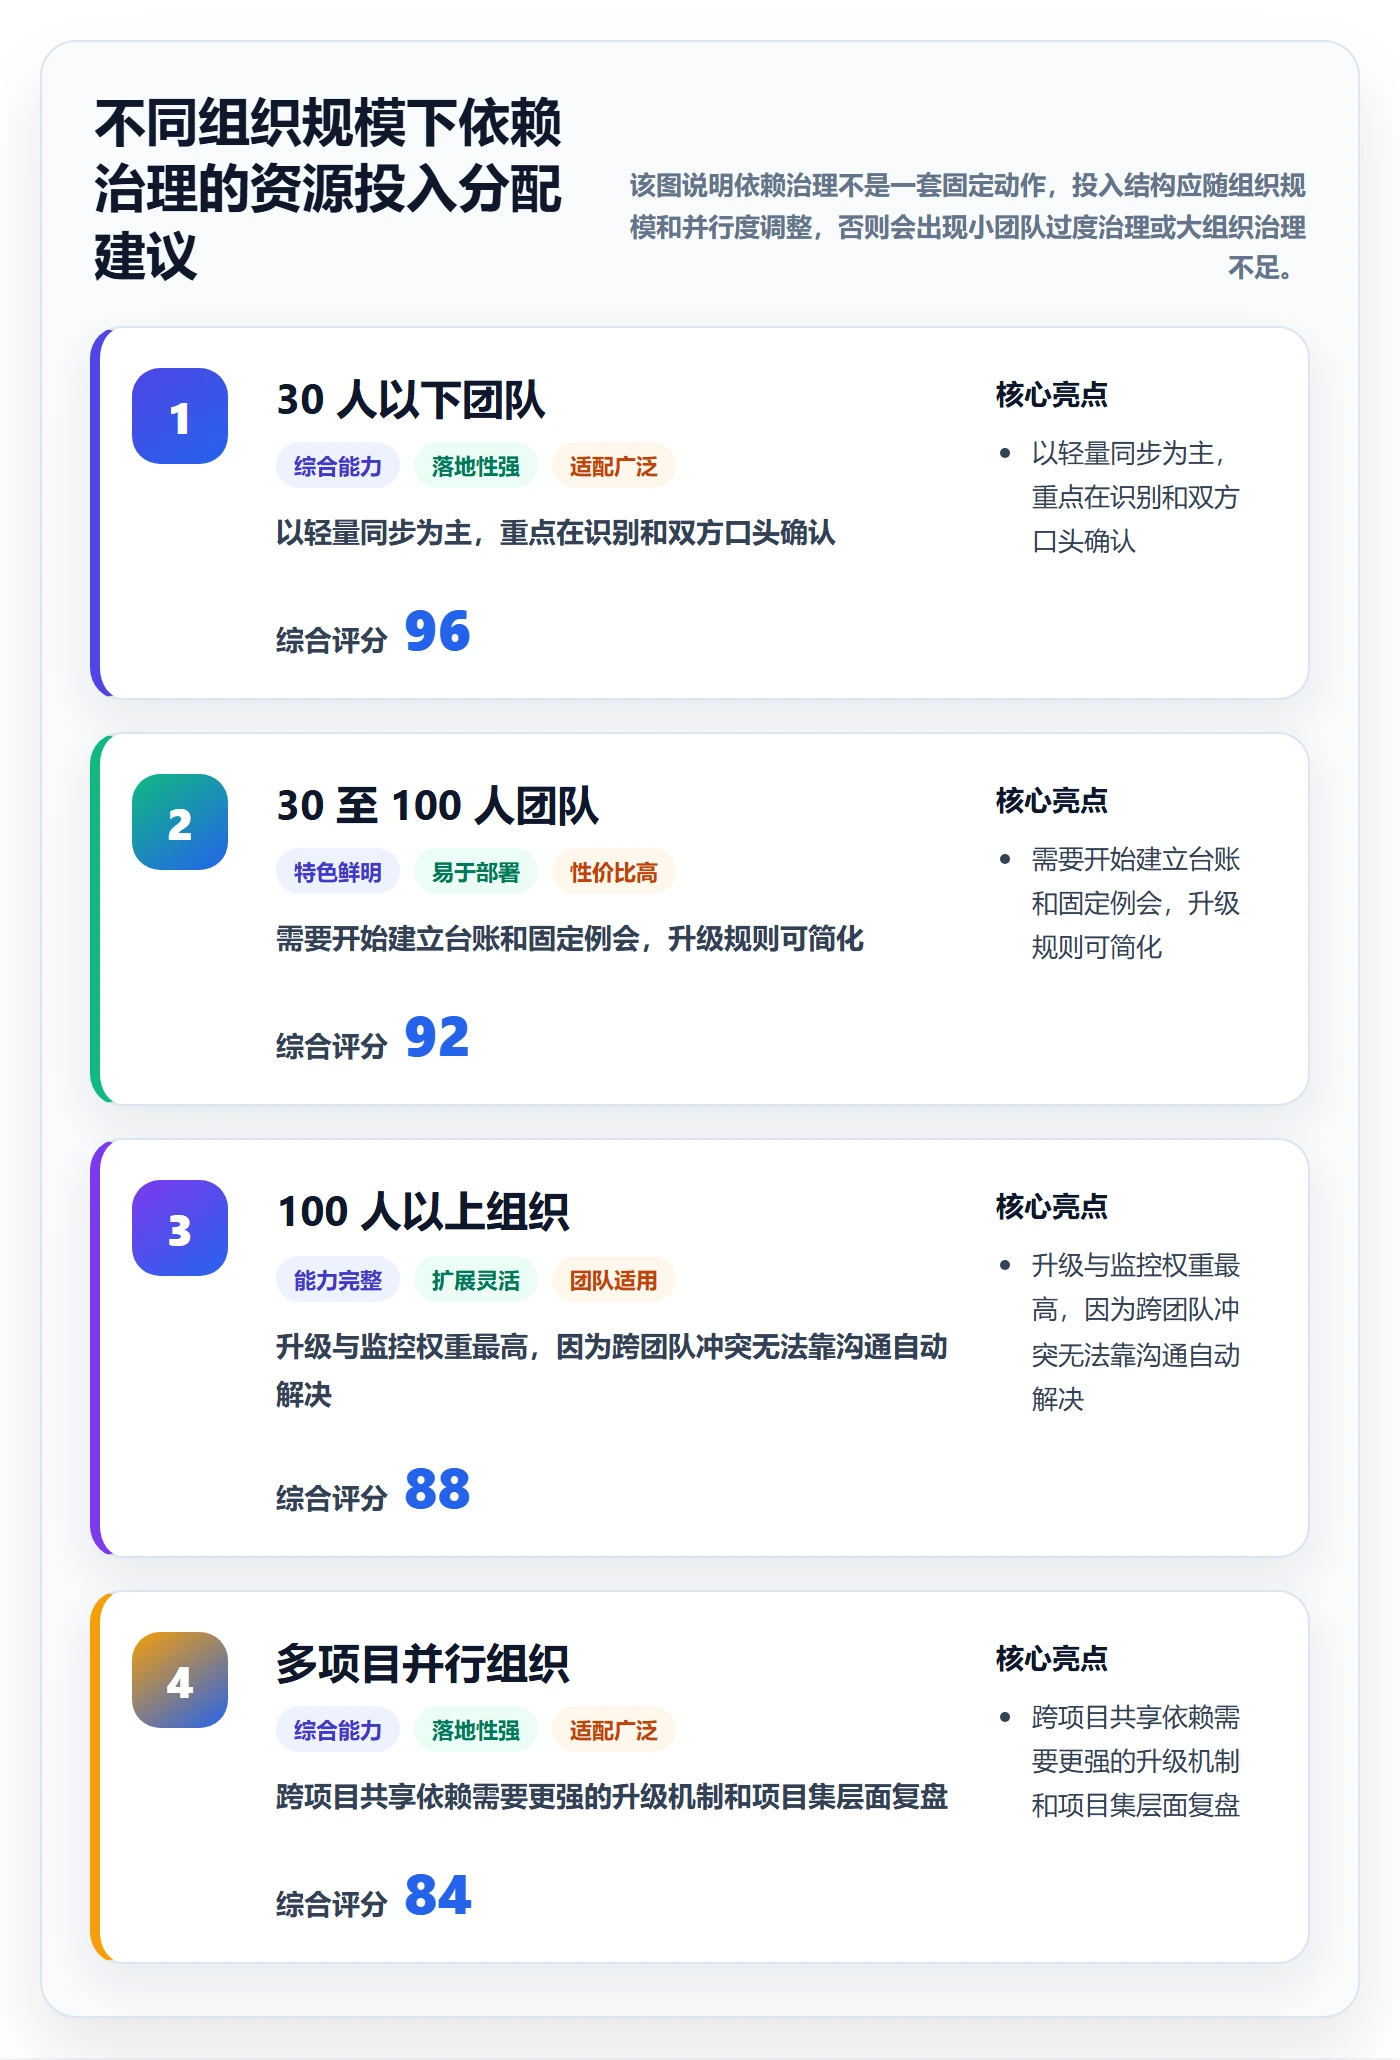Click the 团队适用 tag
This screenshot has height=2060, width=1400.
614,1280
